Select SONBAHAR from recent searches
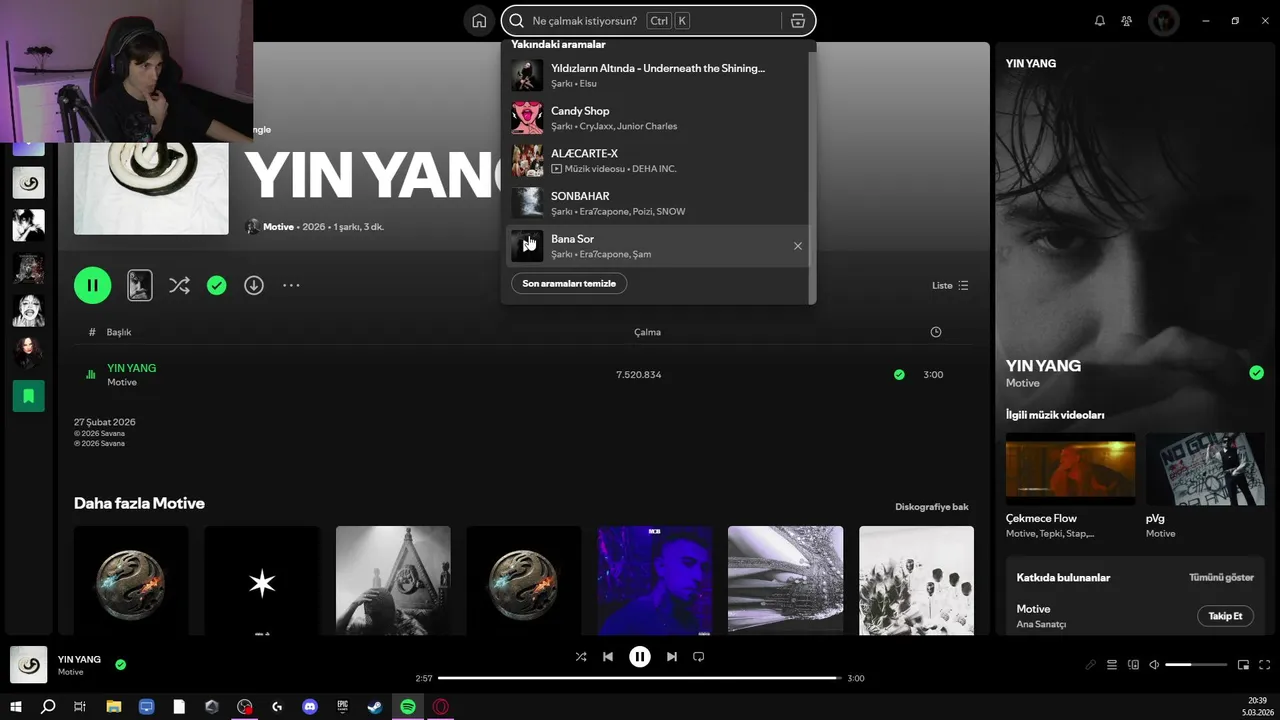The height and width of the screenshot is (720, 1280). click(656, 203)
